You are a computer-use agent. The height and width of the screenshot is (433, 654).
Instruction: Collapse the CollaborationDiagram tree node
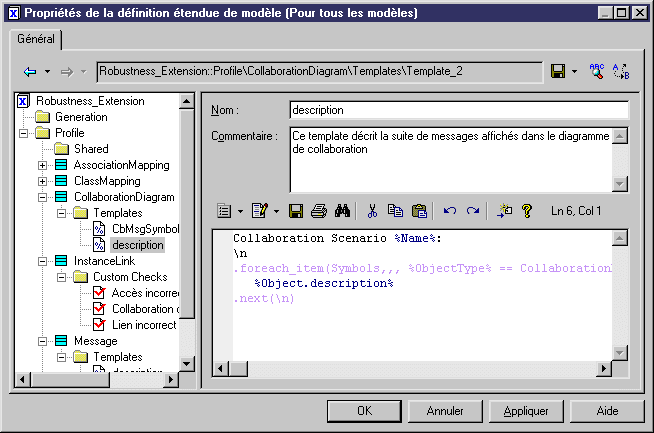coord(43,197)
